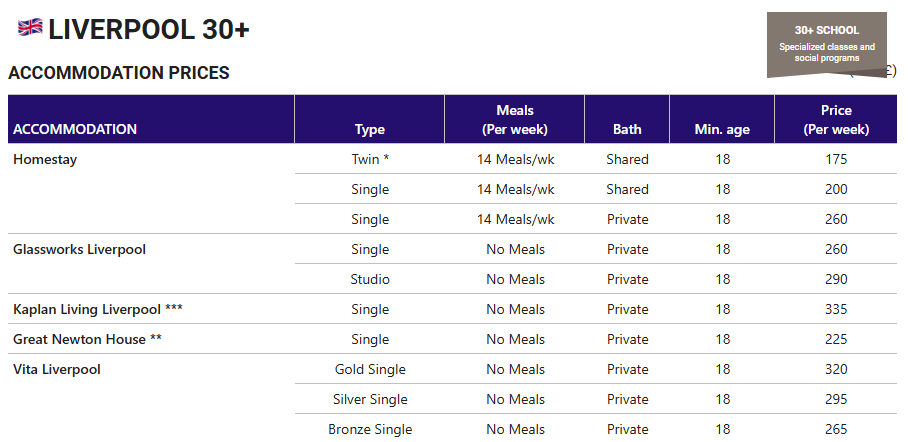Select the Vita Liverpool row label
The image size is (908, 442).
[x=57, y=370]
